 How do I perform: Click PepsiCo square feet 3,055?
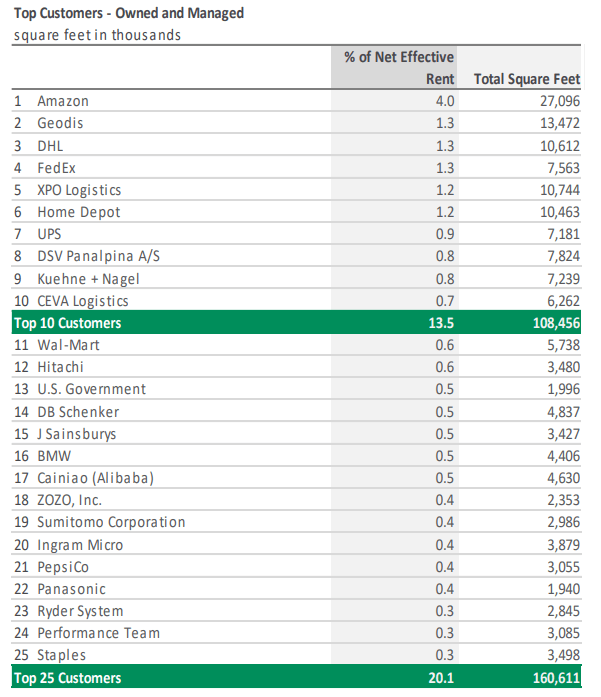(564, 567)
